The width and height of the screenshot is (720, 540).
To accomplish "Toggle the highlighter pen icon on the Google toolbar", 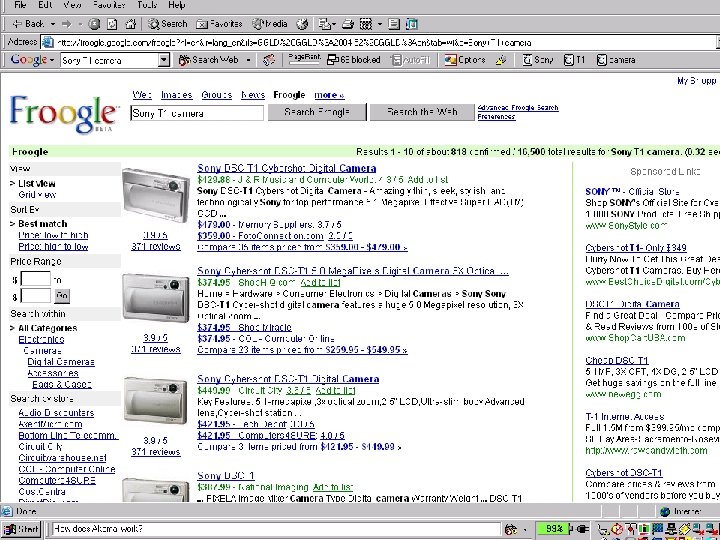I will [501, 60].
